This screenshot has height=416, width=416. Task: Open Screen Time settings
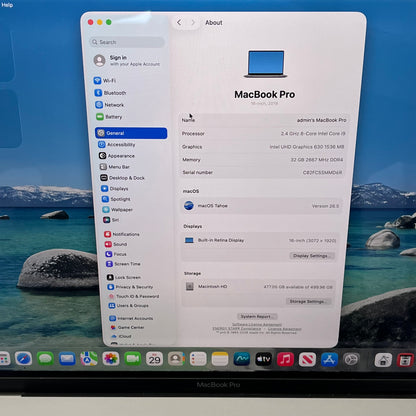pos(123,264)
